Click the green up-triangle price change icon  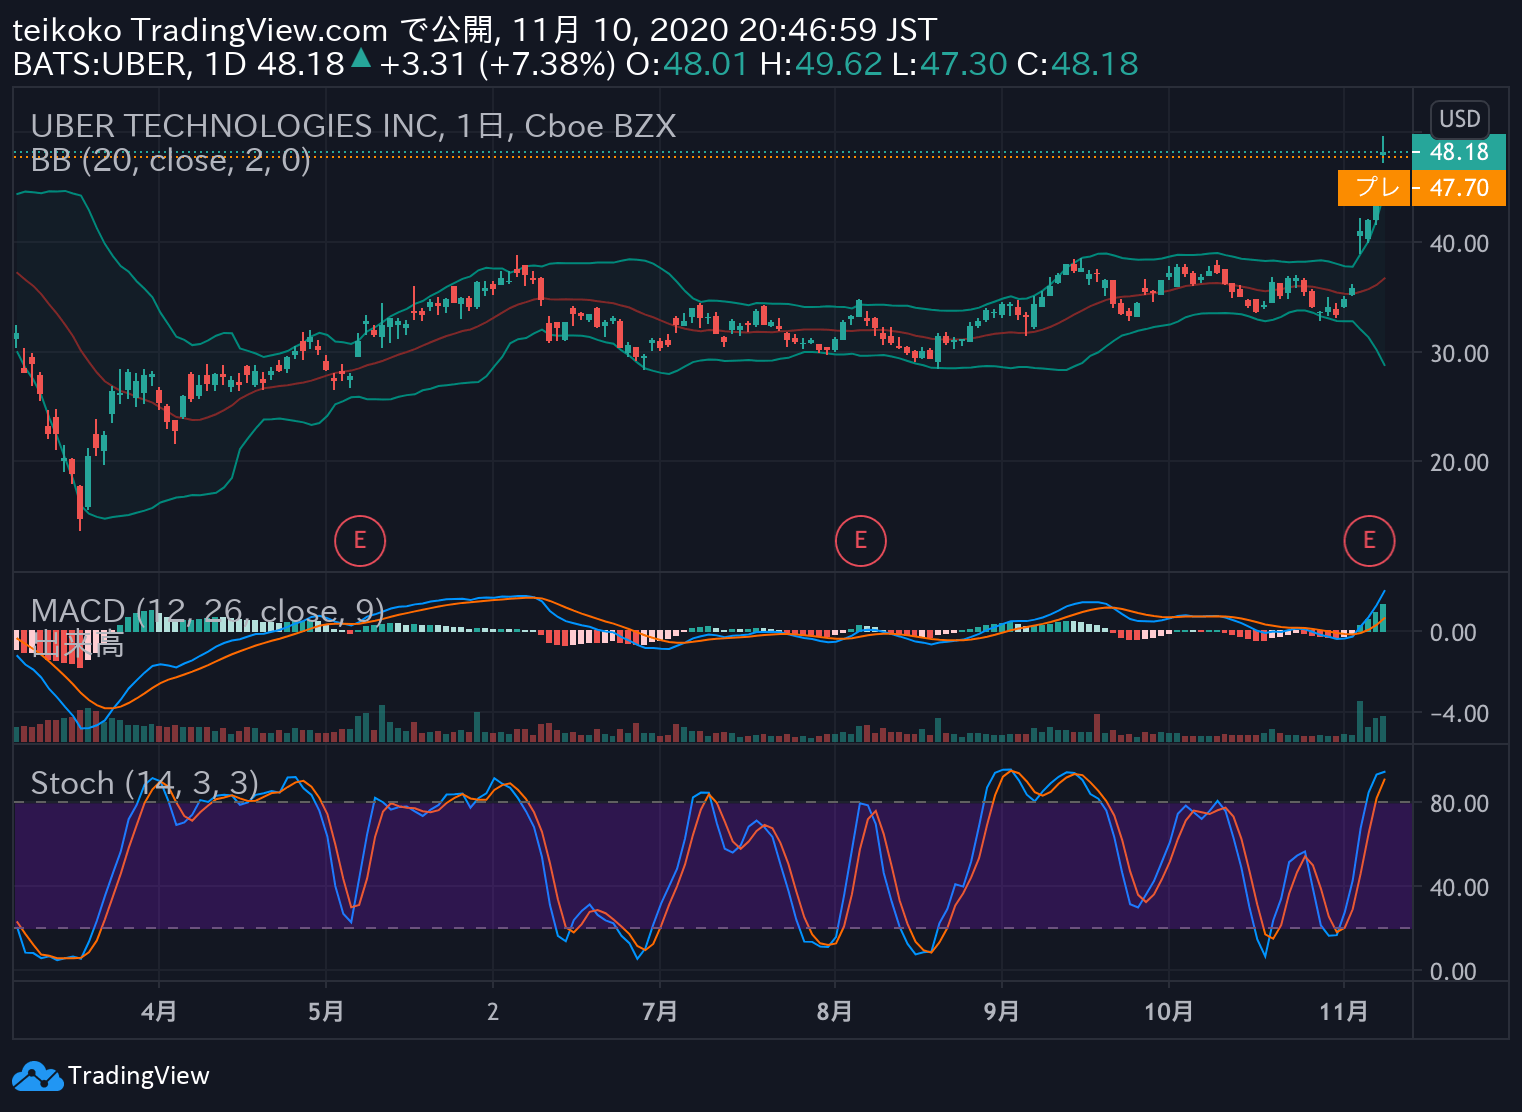coord(361,60)
